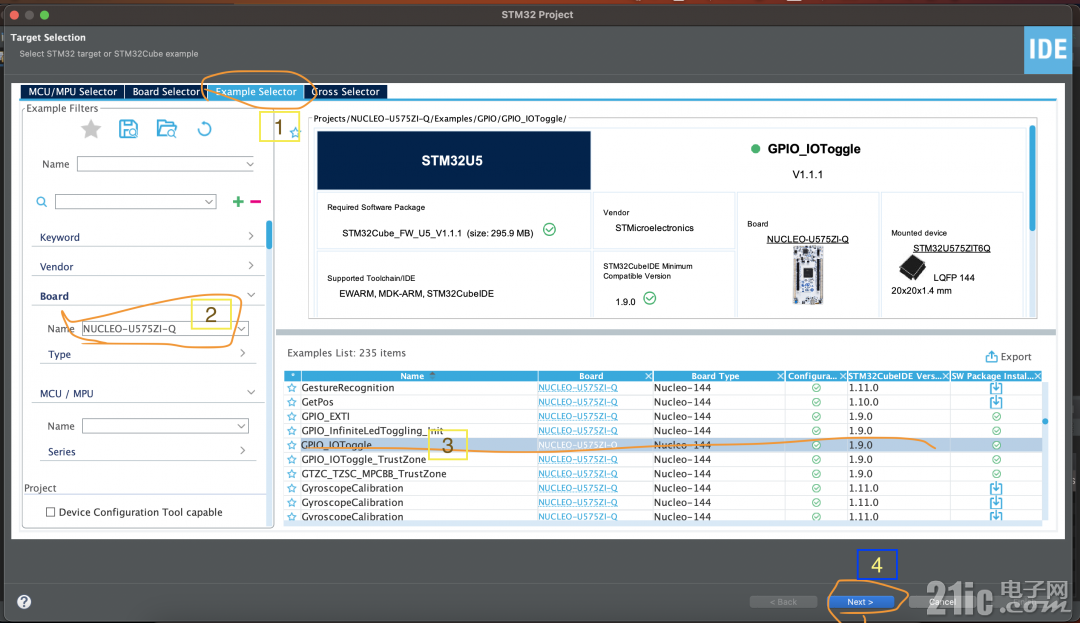
Task: Click the green check beside minimum version 1.9.0
Action: click(650, 298)
